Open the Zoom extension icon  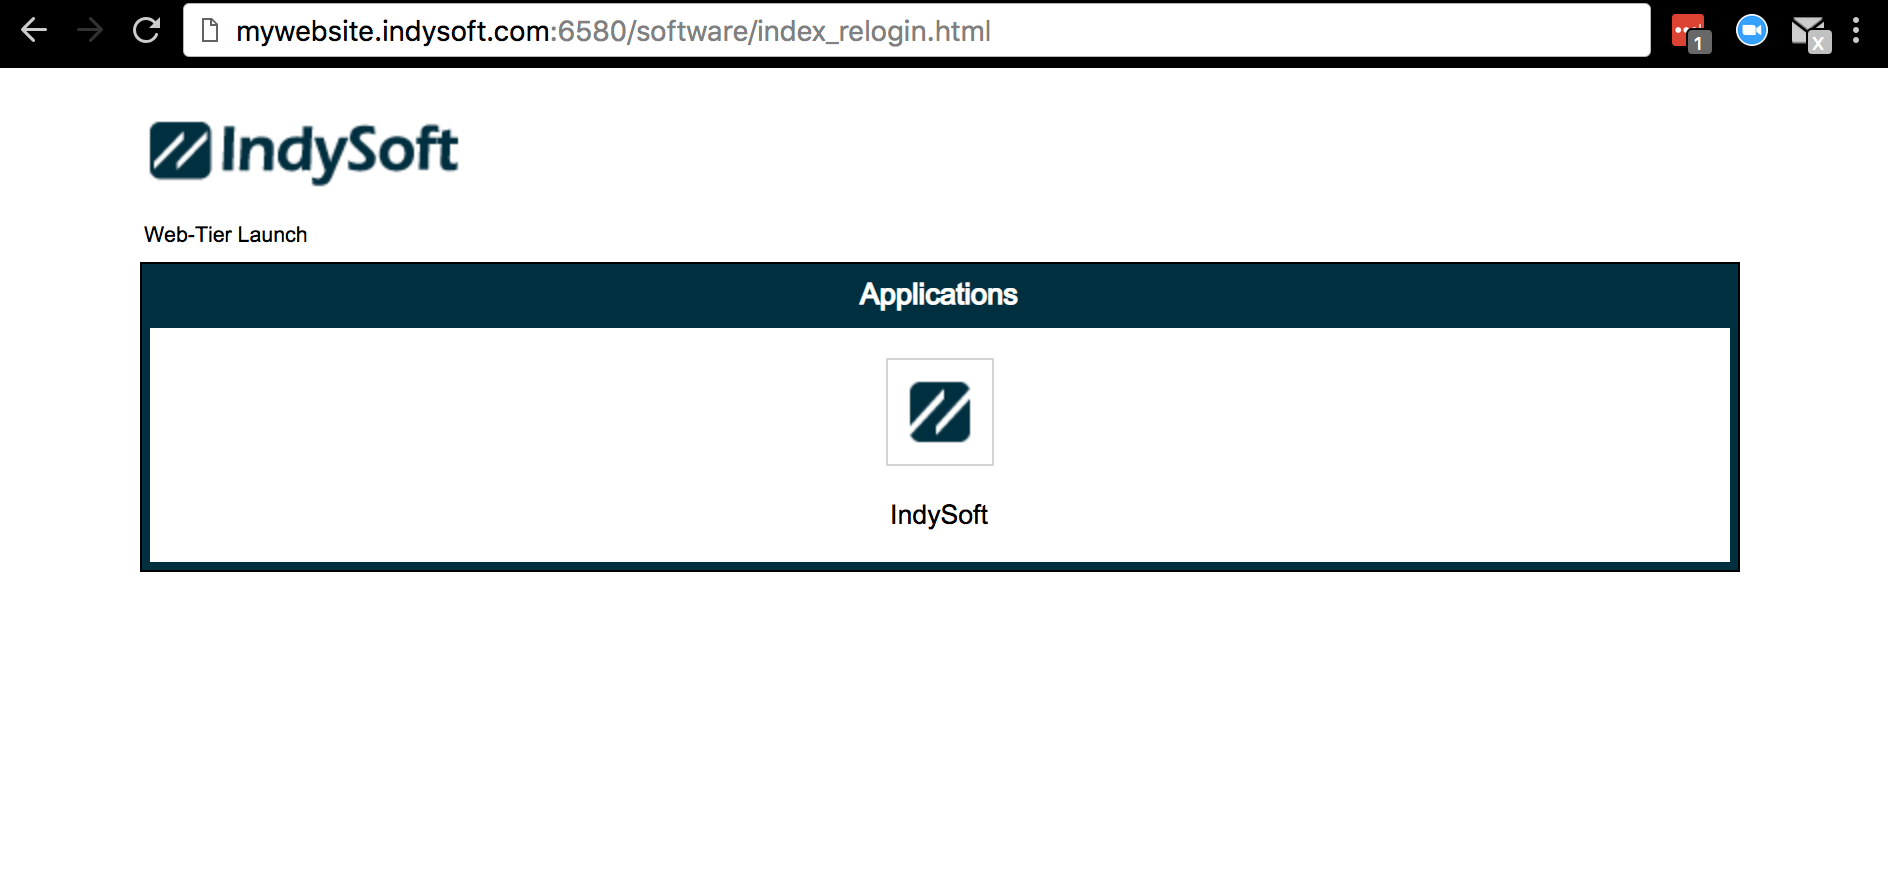pyautogui.click(x=1751, y=31)
